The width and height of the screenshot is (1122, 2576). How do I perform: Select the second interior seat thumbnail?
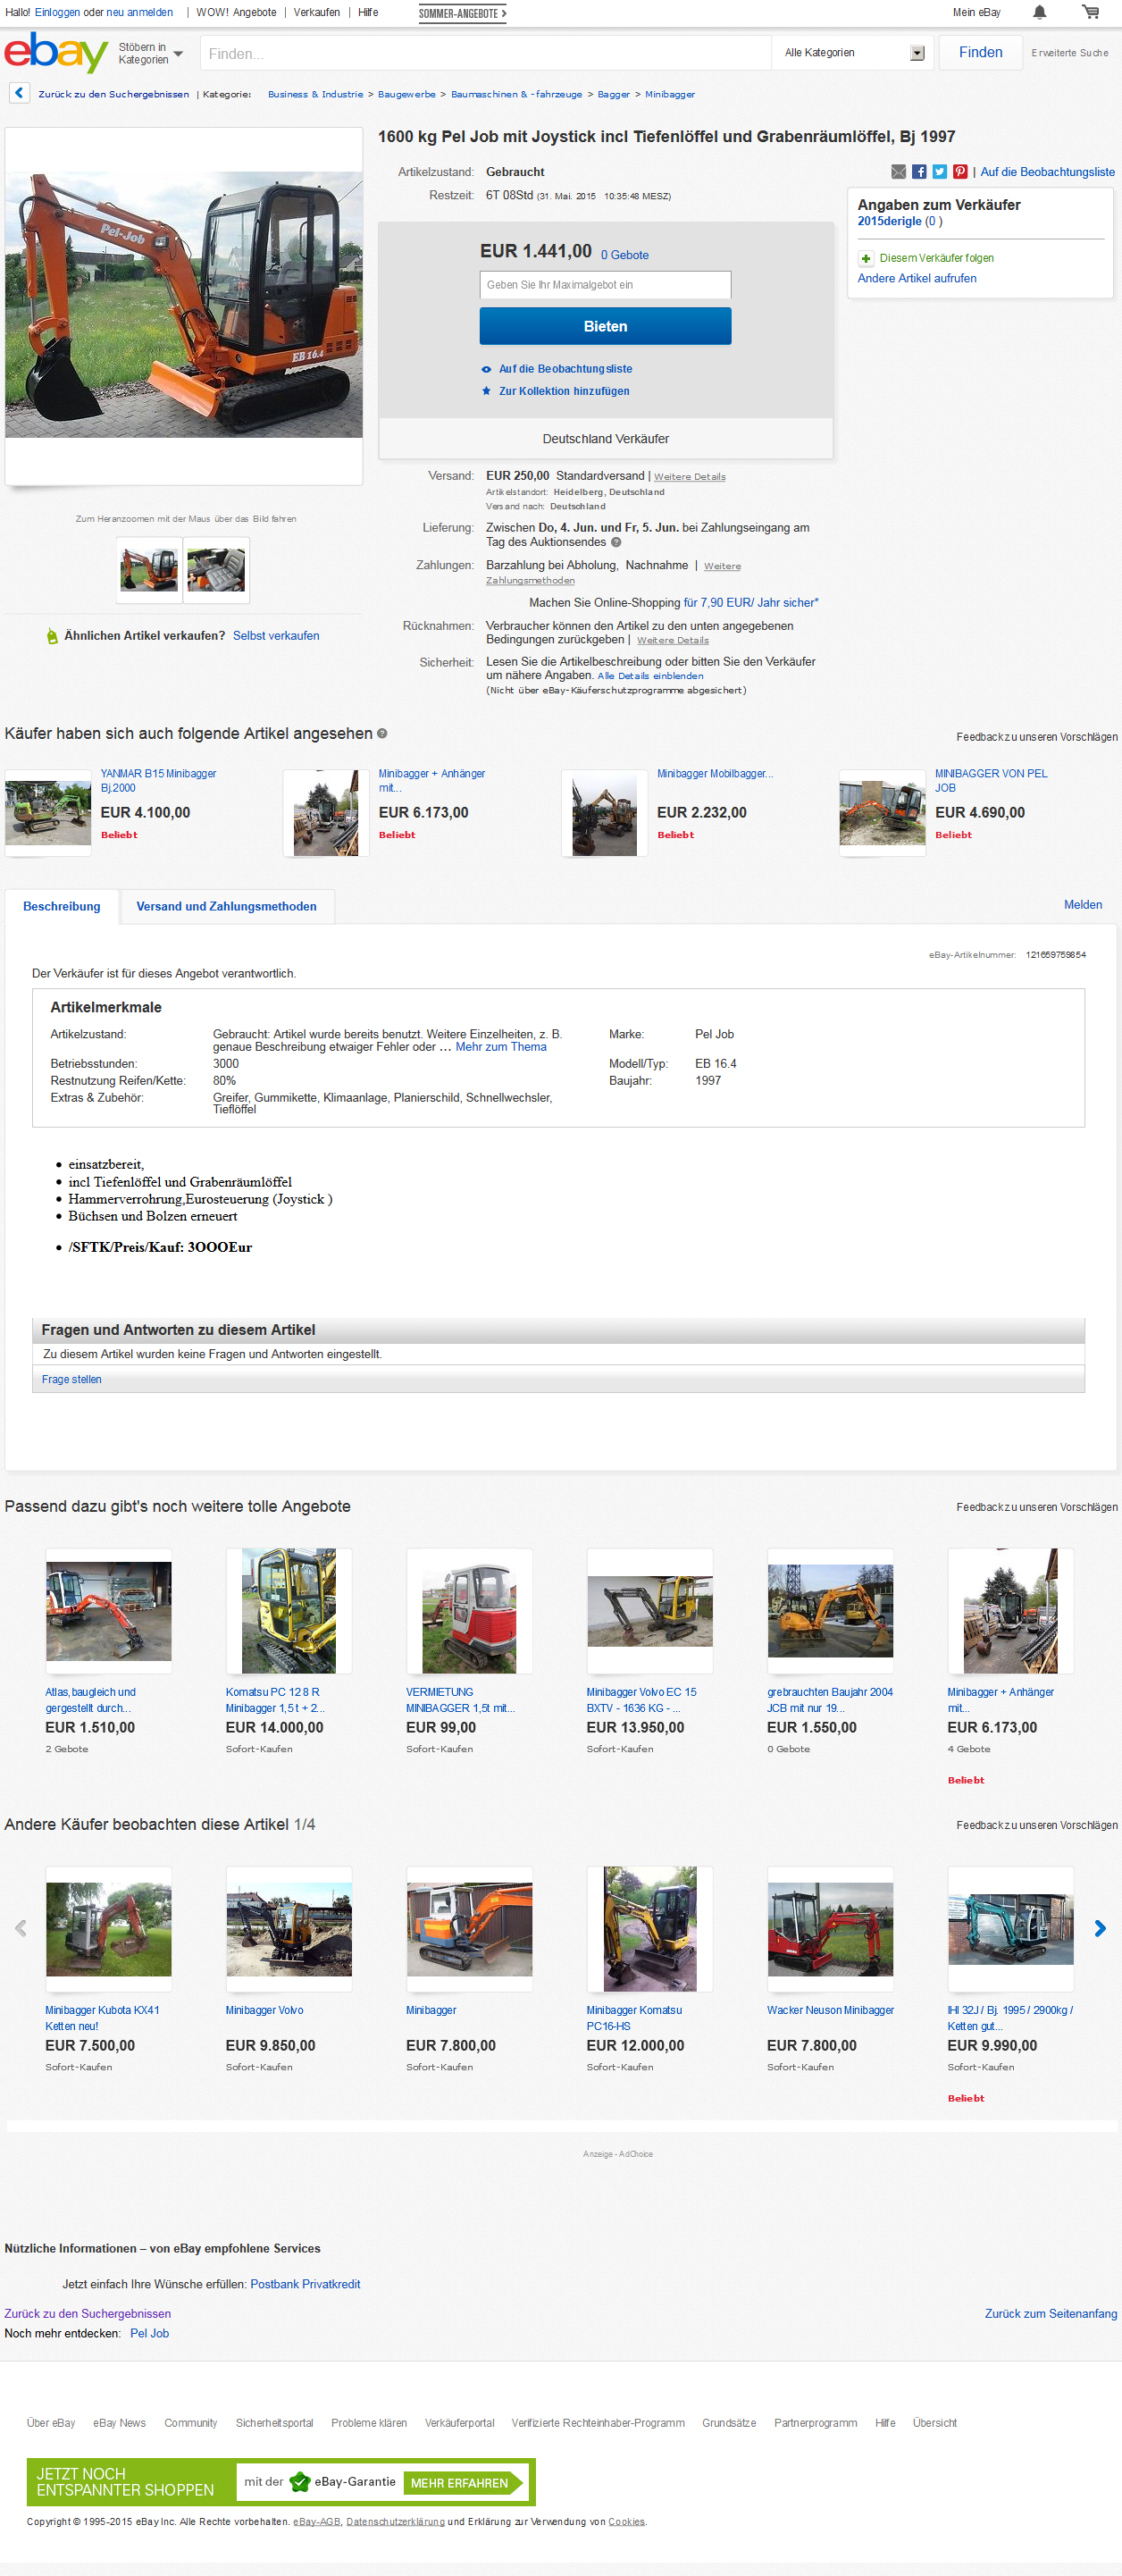pos(216,570)
